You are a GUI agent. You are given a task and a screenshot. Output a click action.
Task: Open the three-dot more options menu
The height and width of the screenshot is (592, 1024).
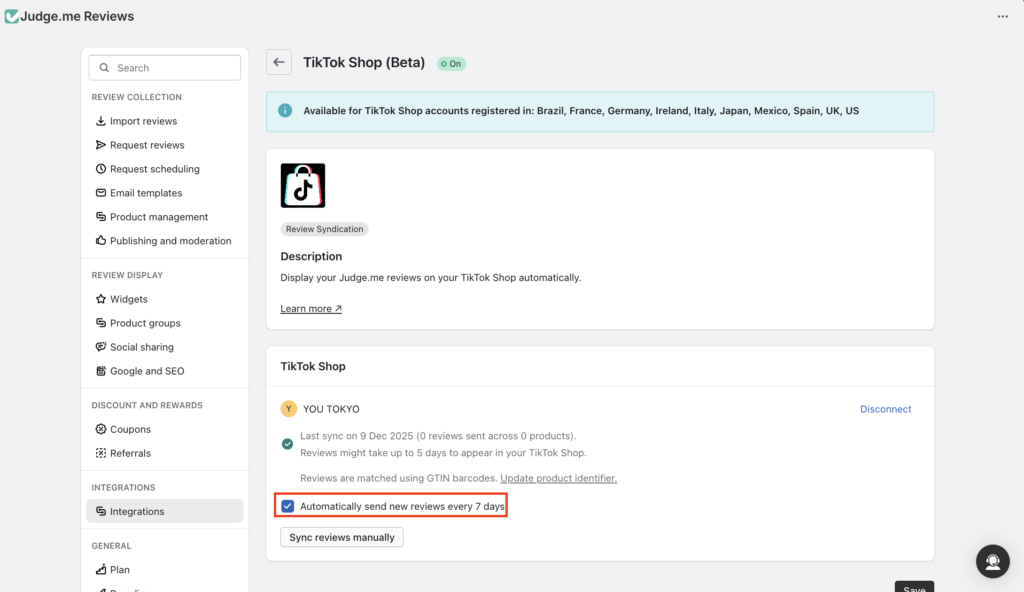pyautogui.click(x=1003, y=17)
